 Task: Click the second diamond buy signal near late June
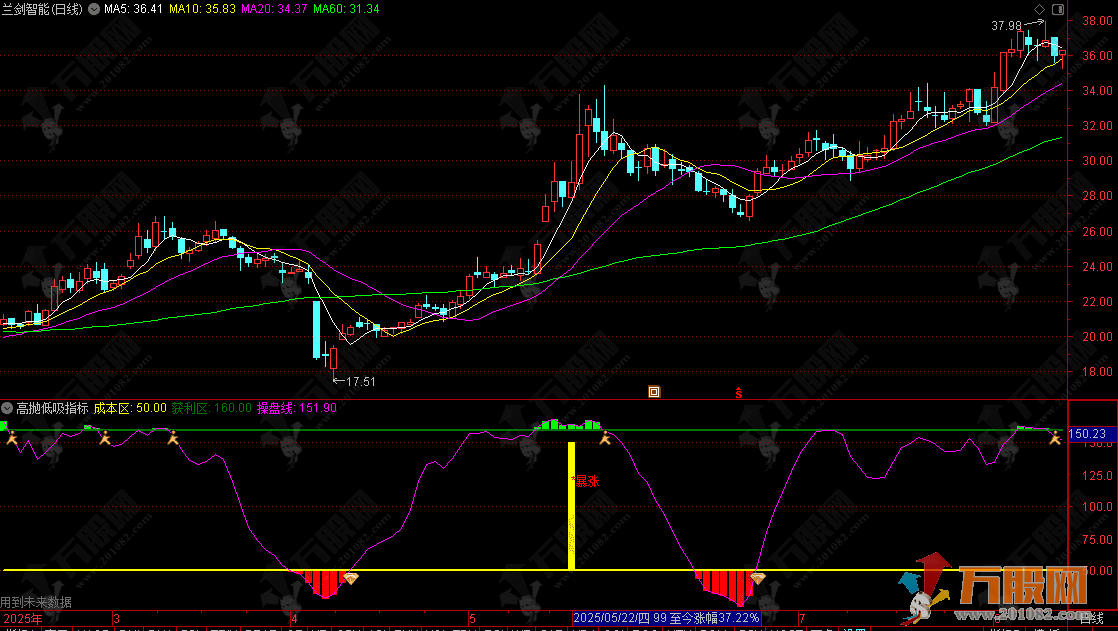pos(758,579)
